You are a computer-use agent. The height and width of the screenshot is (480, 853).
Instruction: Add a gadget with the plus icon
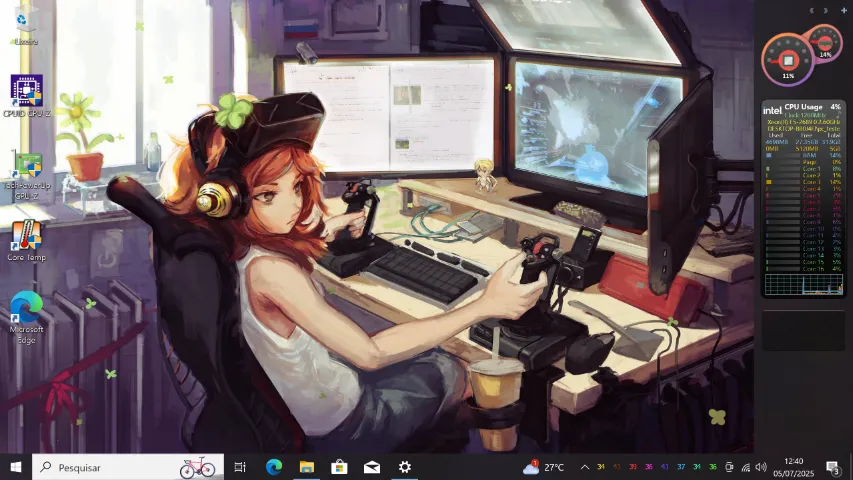(844, 10)
